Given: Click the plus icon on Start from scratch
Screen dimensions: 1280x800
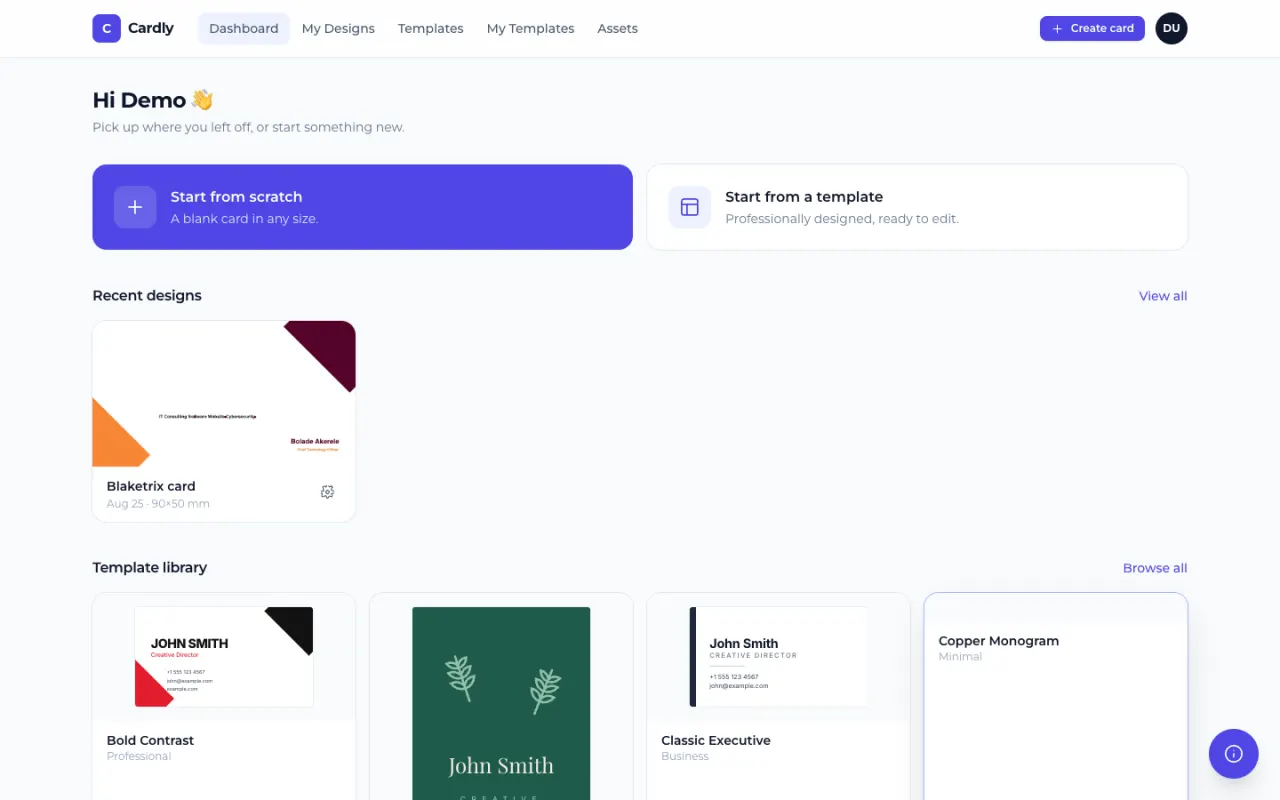Looking at the screenshot, I should (135, 207).
